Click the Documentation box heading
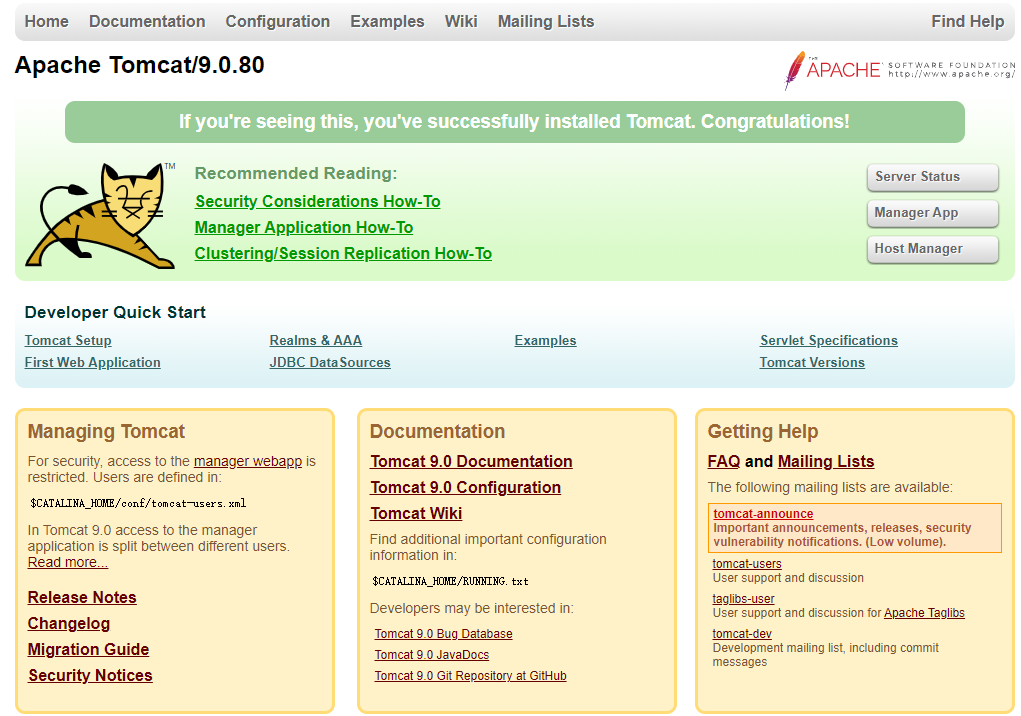The image size is (1021, 716). 438,432
